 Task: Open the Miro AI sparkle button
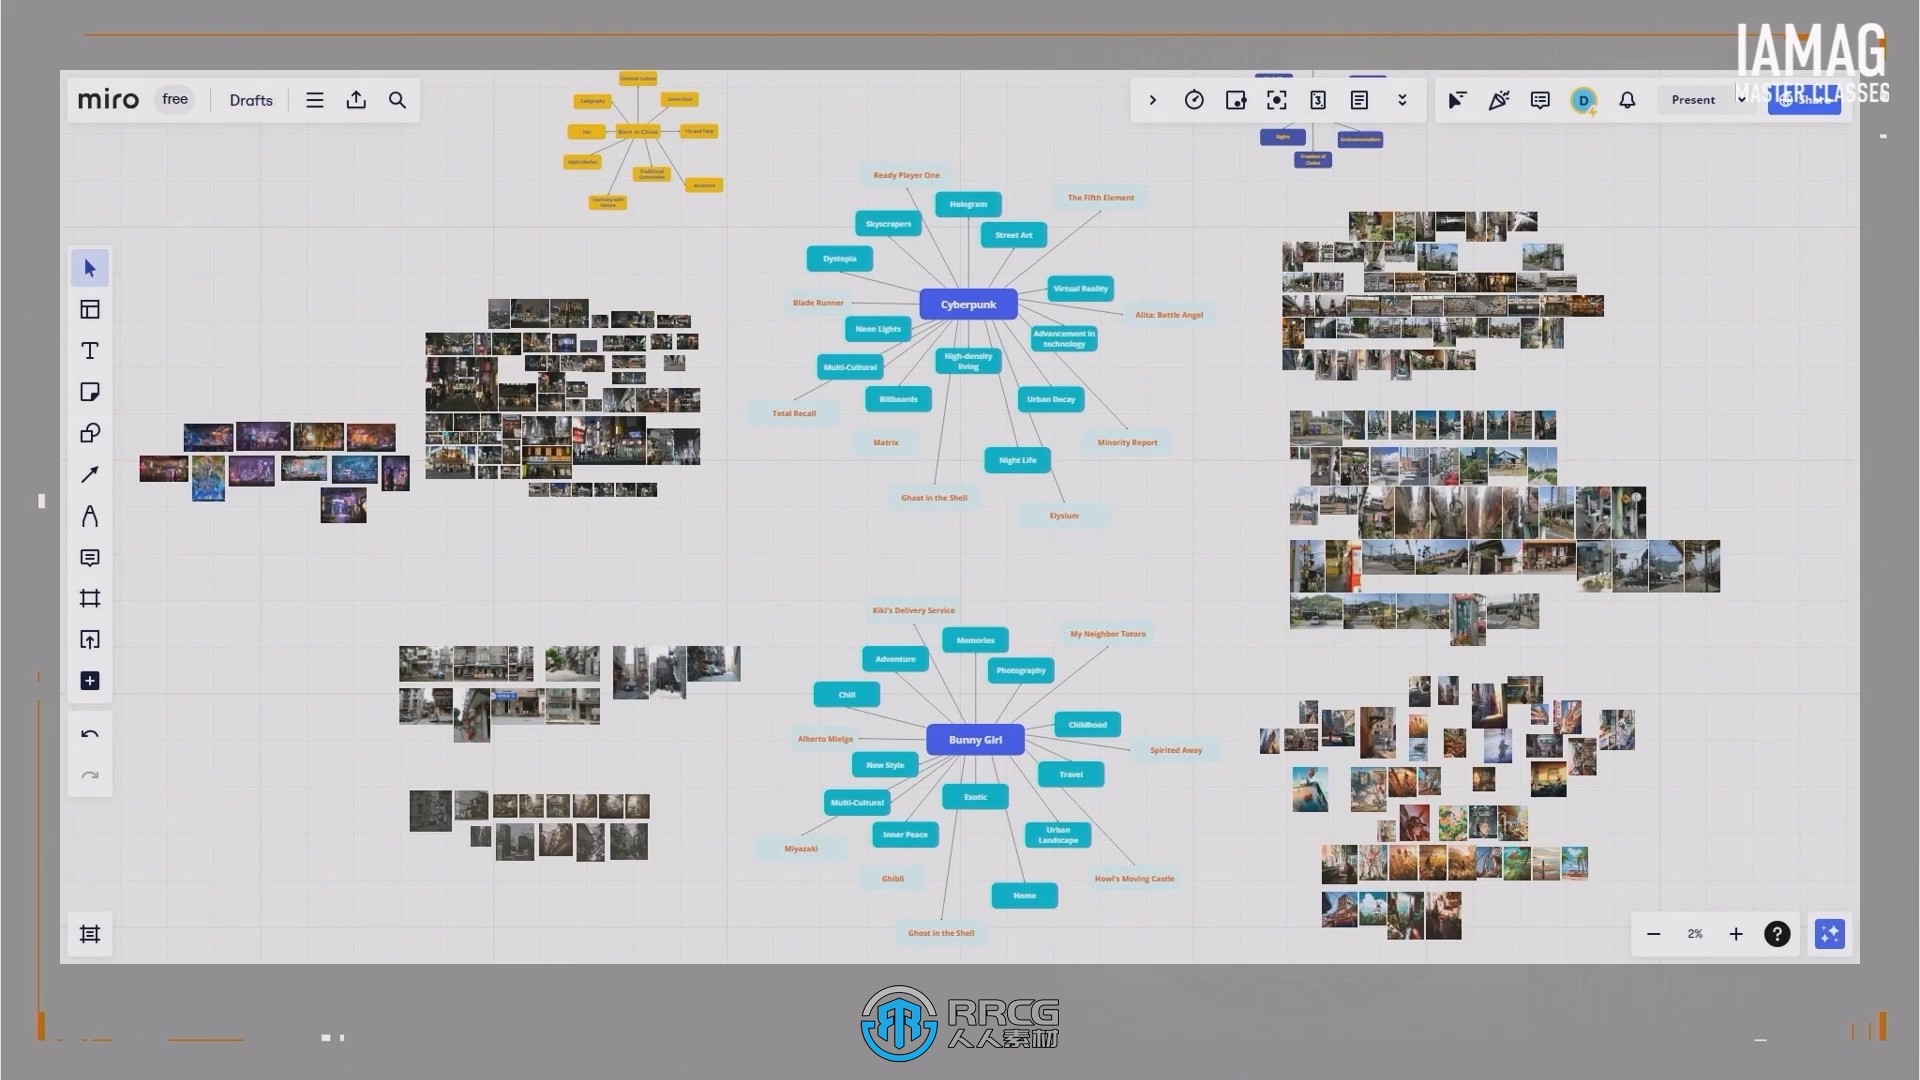[1830, 934]
